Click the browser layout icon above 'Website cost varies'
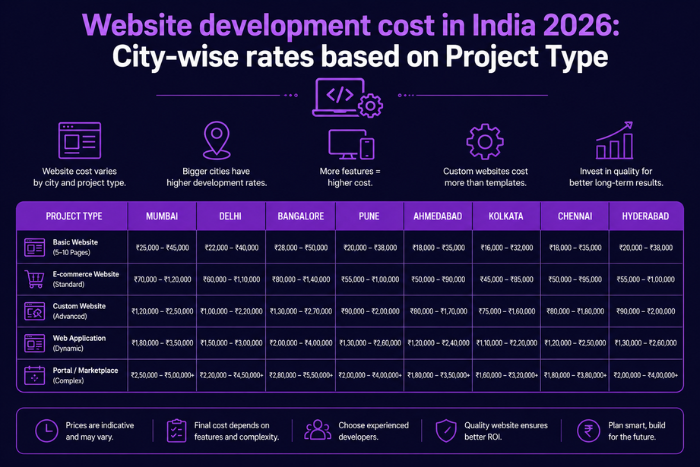Screen dimensions: 700x467 coord(79,141)
